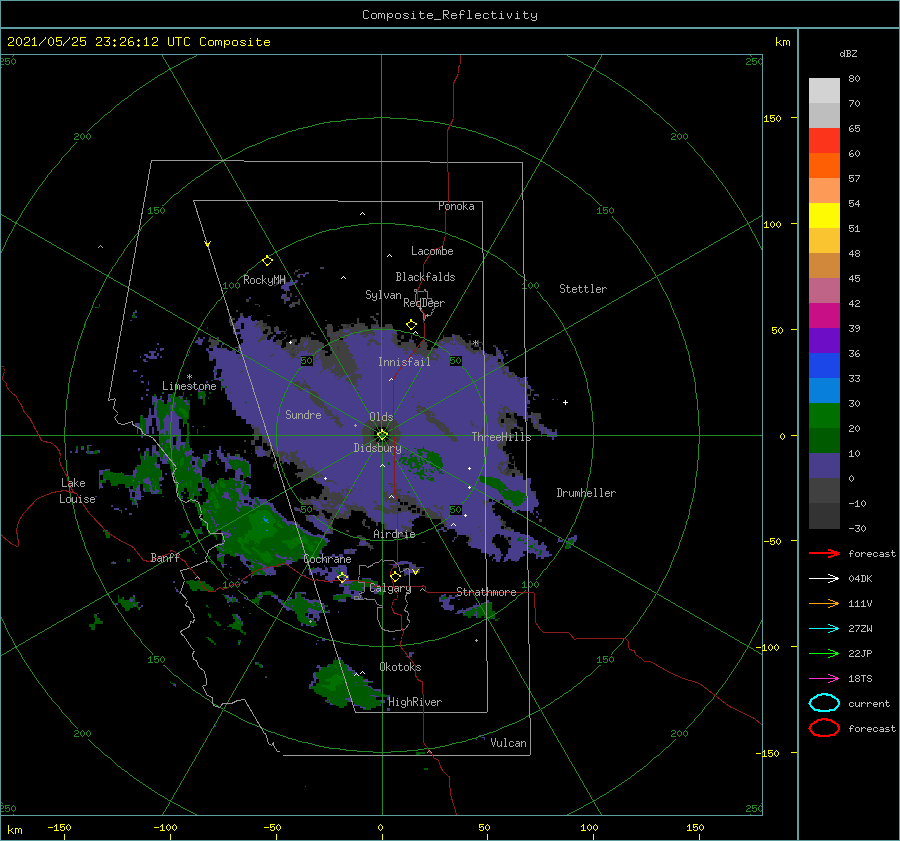Click the radar site marker at Olds
Image resolution: width=900 pixels, height=841 pixels.
click(382, 435)
